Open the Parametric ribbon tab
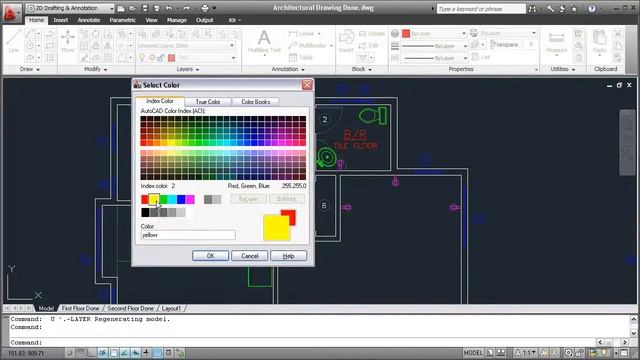The width and height of the screenshot is (640, 360). (x=122, y=20)
